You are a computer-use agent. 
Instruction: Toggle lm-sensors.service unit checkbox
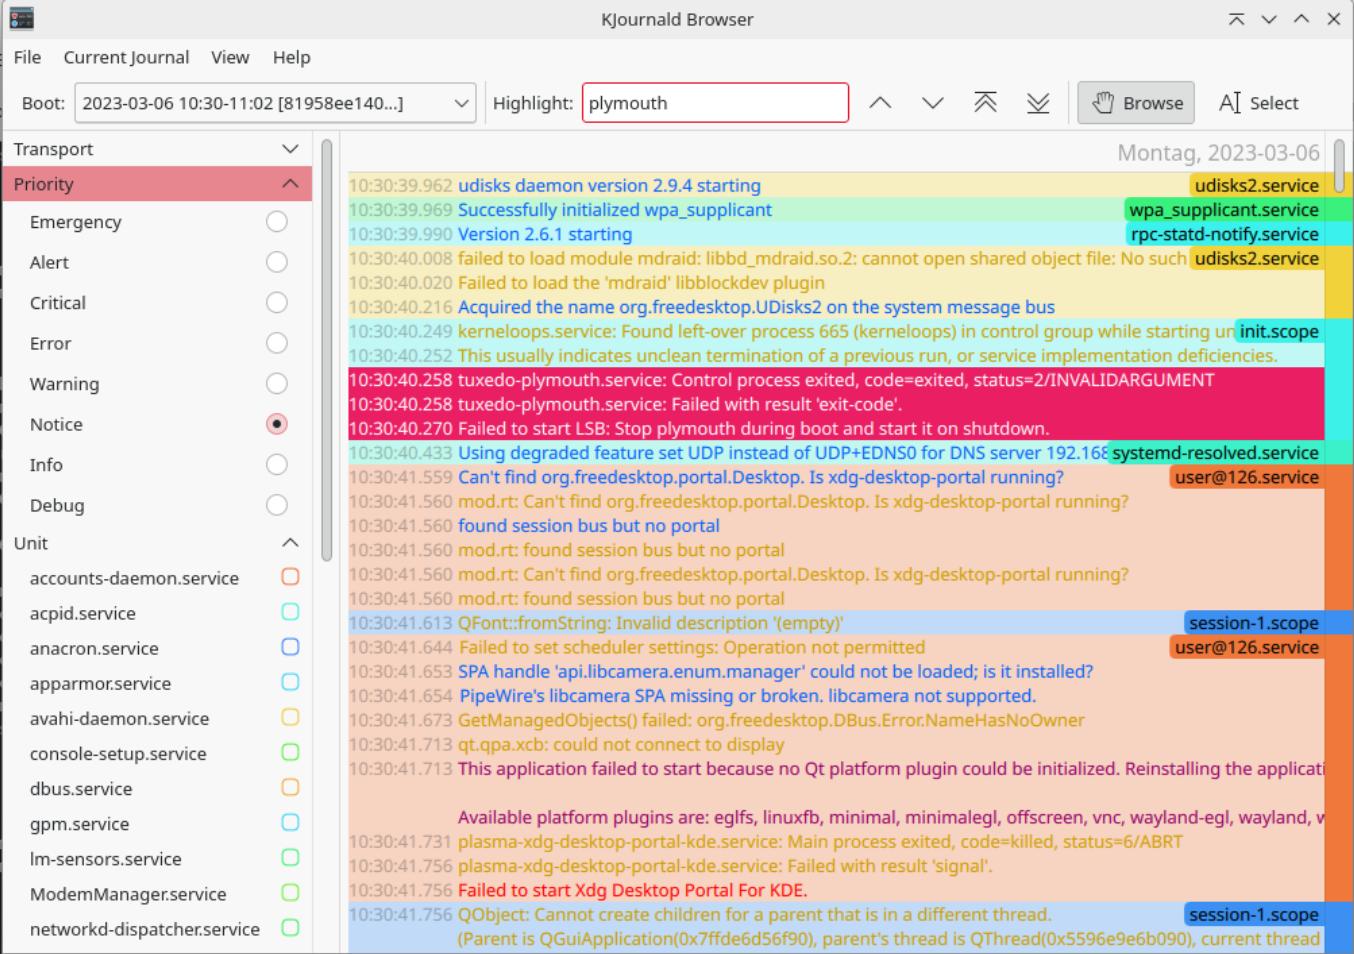click(x=290, y=857)
